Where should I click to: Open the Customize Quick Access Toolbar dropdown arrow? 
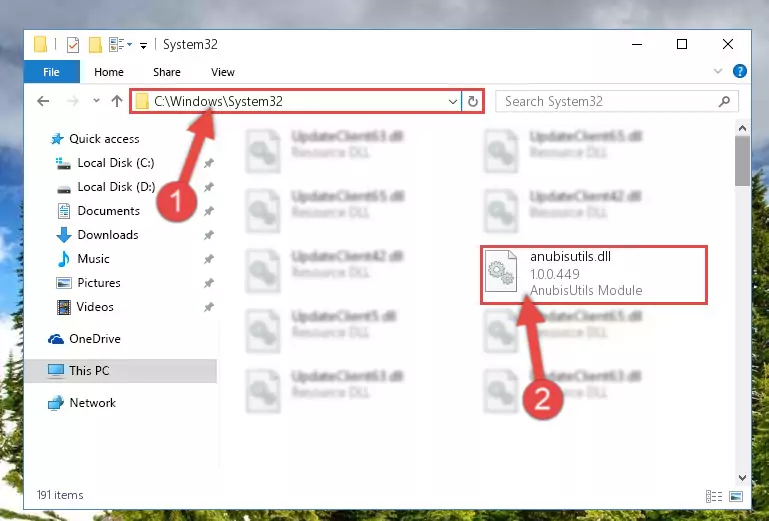click(x=143, y=46)
